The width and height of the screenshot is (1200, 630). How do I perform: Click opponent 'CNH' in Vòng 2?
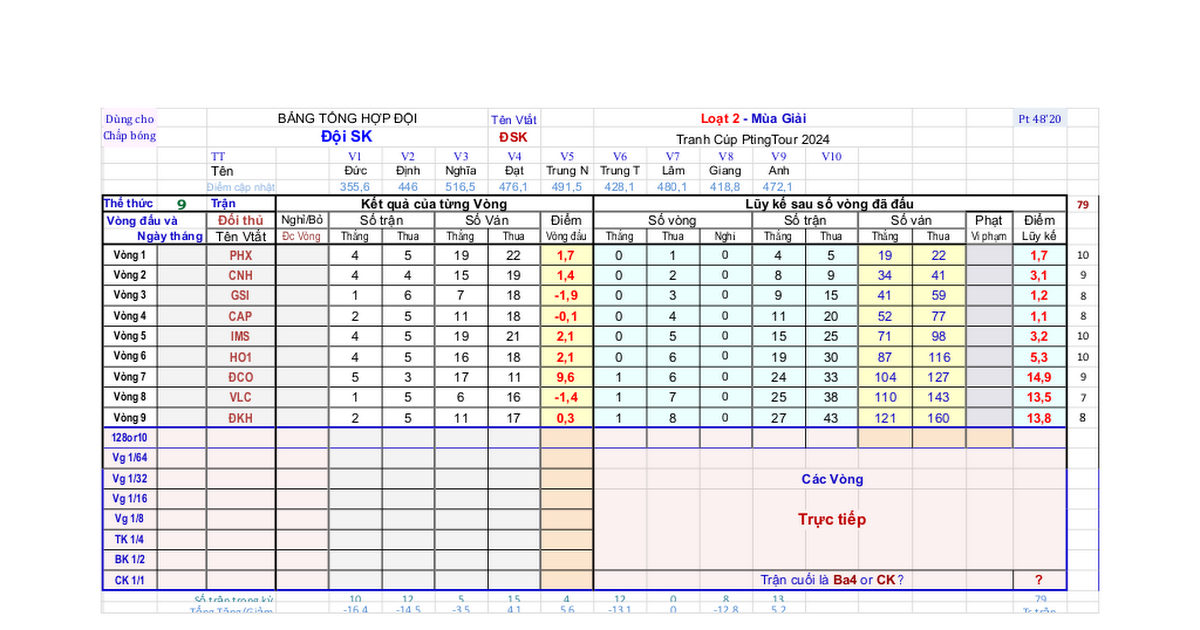coord(241,276)
